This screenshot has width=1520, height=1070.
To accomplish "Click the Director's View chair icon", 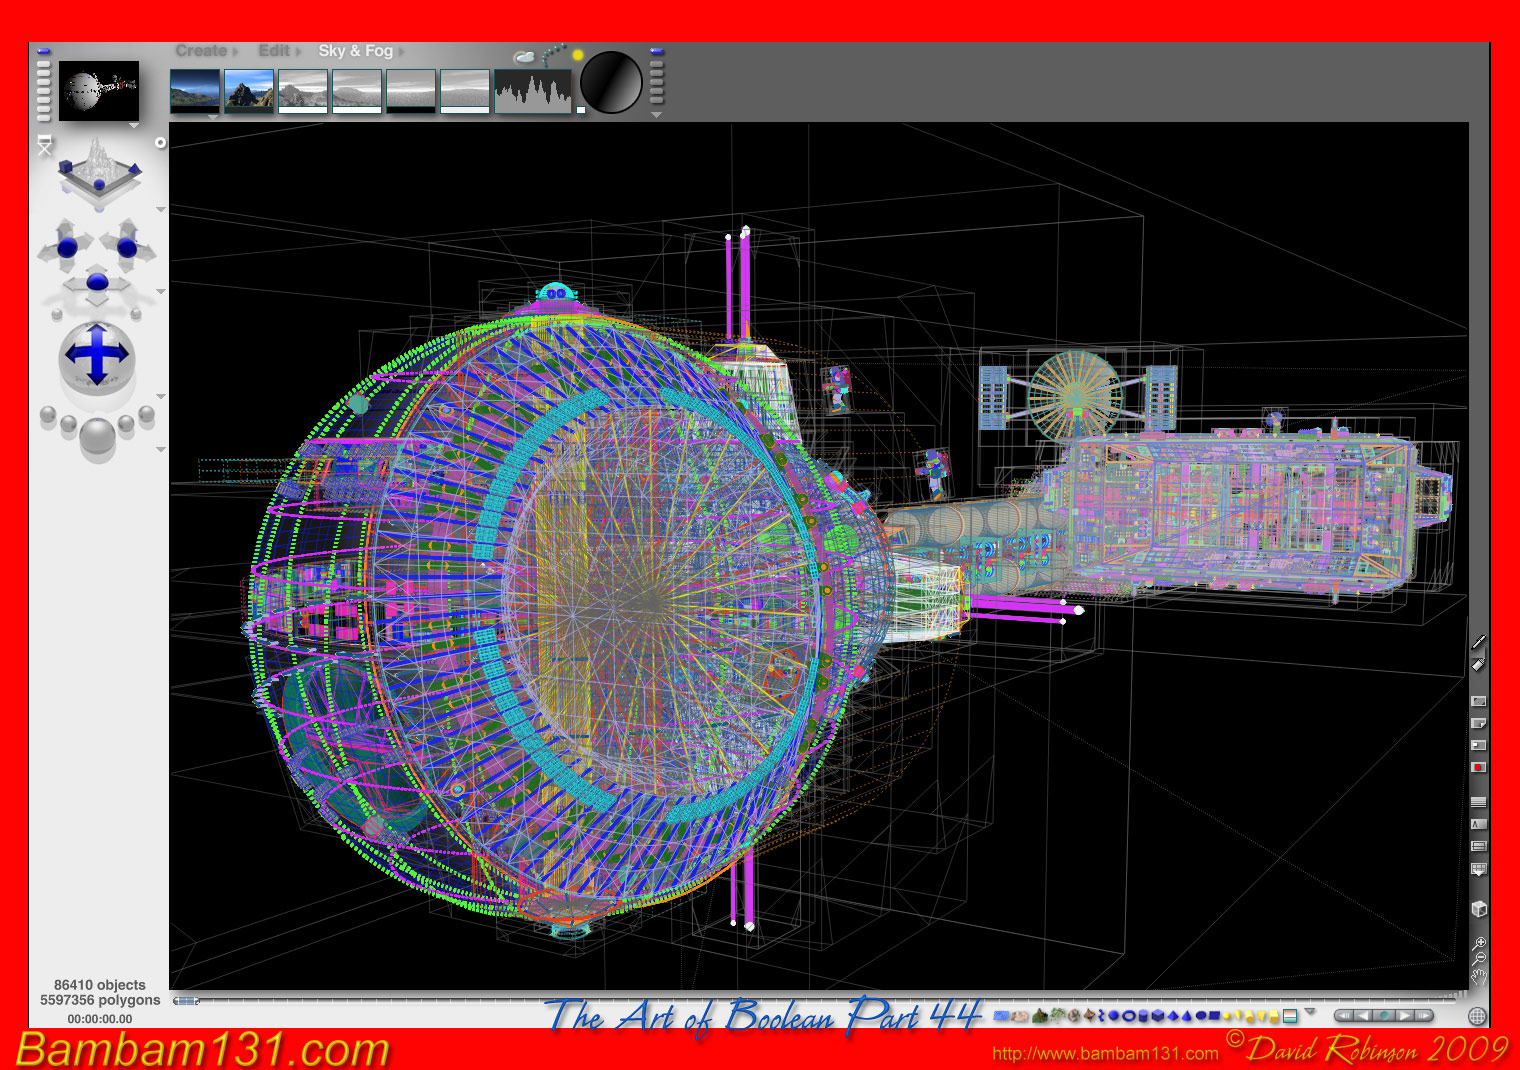I will pos(45,145).
